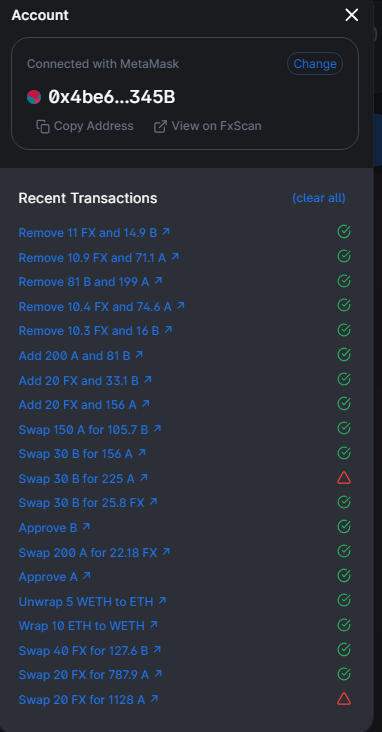The image size is (382, 732).
Task: Click green checkmark next to Approve B
Action: pos(344,527)
